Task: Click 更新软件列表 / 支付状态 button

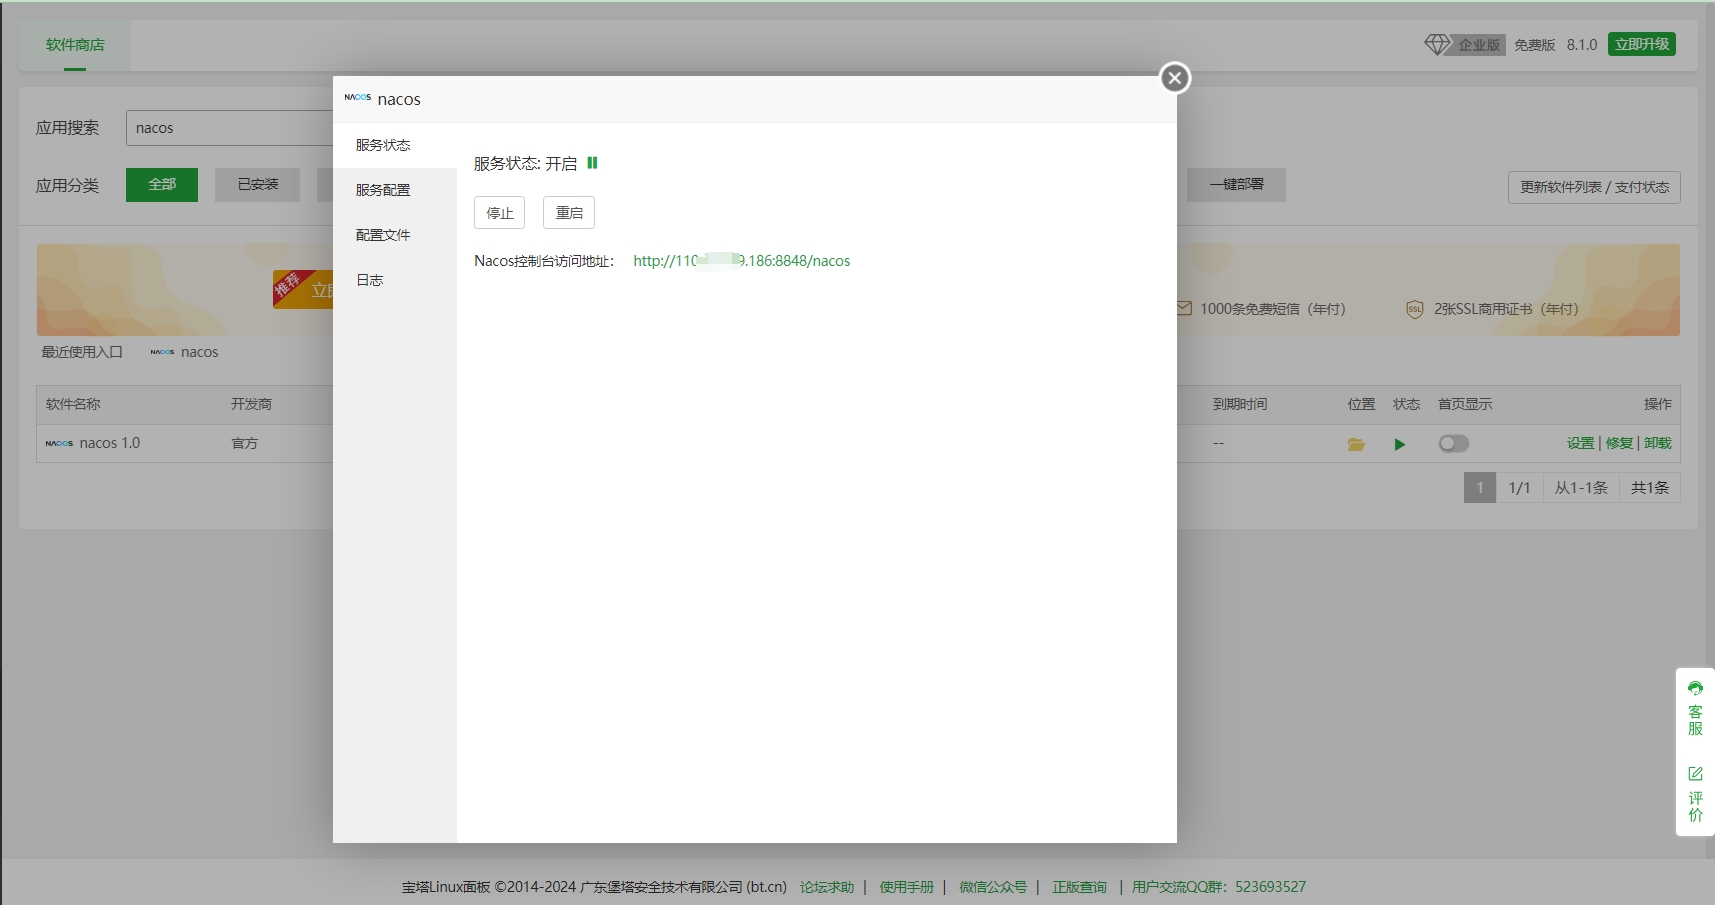Action: (1594, 188)
